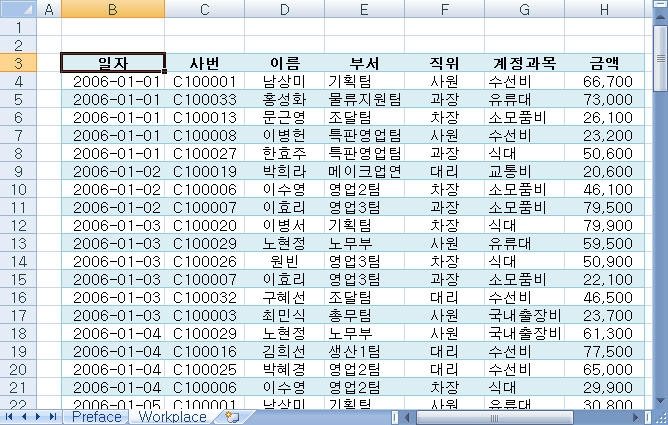Click the 이름 header cell
Image resolution: width=668 pixels, height=425 pixels.
[285, 63]
